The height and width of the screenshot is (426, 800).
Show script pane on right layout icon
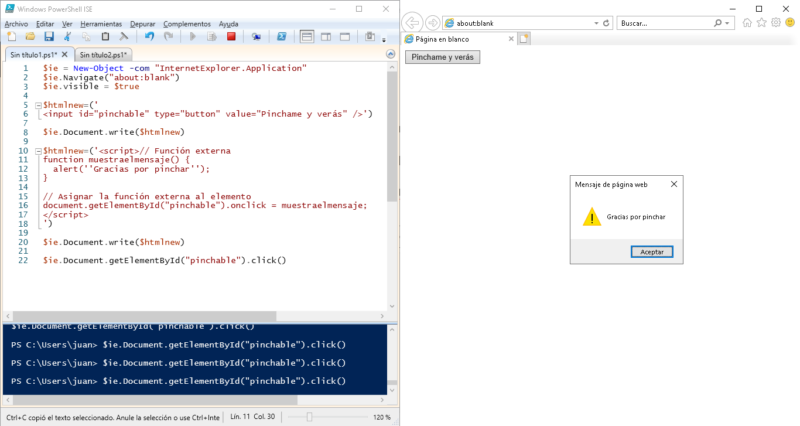tap(326, 37)
